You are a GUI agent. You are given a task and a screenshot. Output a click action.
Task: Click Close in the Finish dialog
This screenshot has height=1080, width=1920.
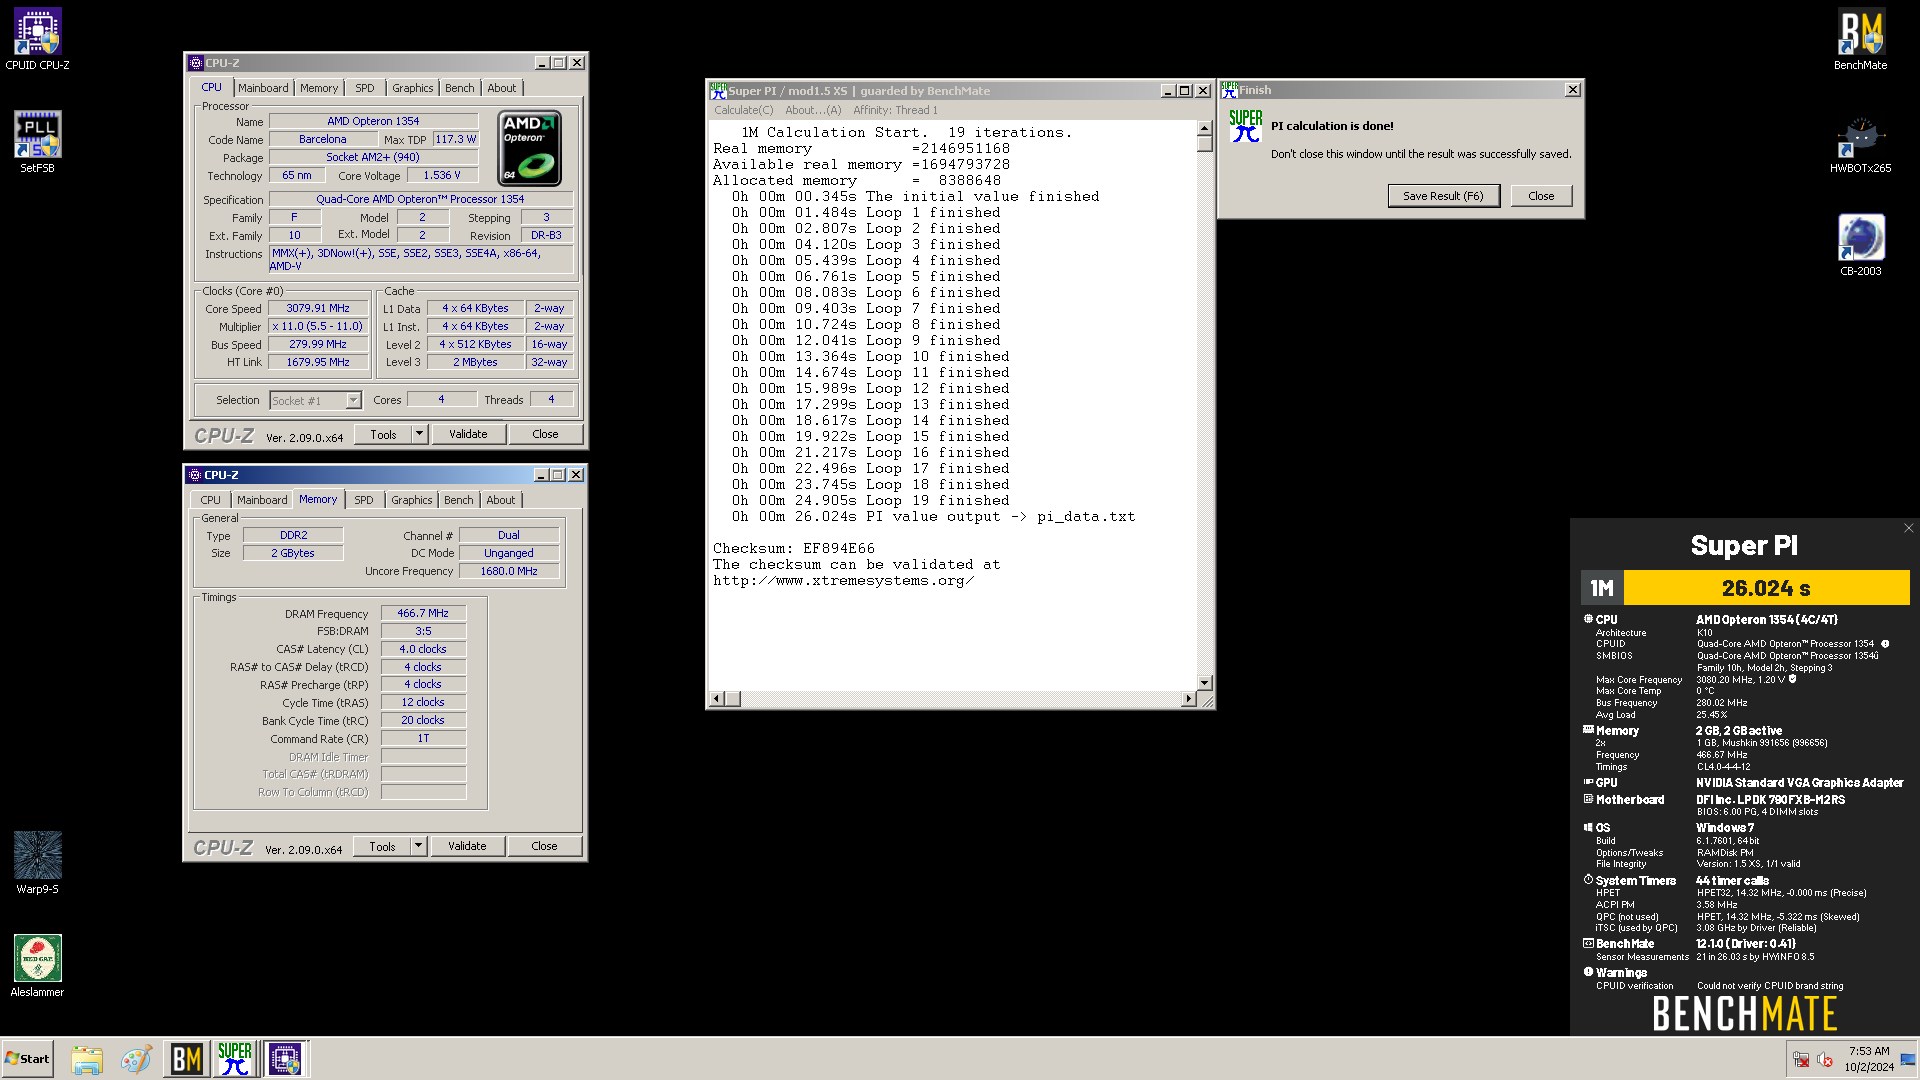tap(1541, 196)
